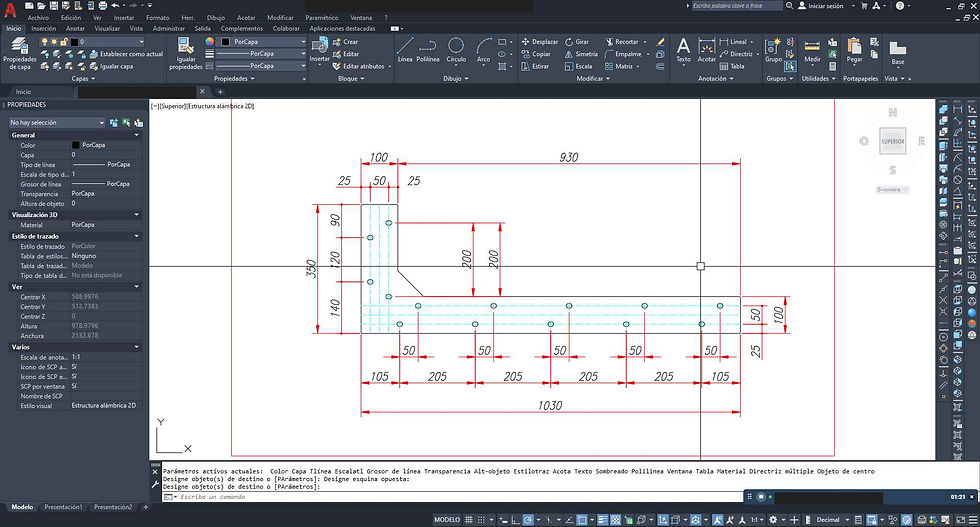Collapse the Varios section
Screen dimensions: 980x527
(x=136, y=347)
